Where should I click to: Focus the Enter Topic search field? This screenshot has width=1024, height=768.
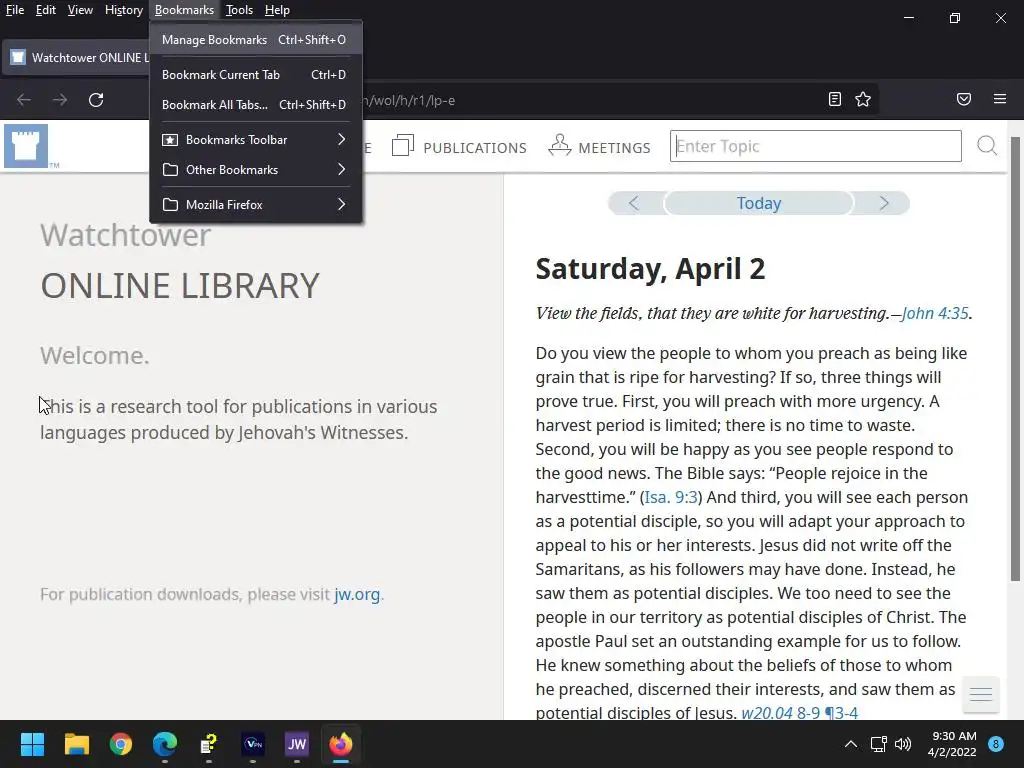point(816,146)
